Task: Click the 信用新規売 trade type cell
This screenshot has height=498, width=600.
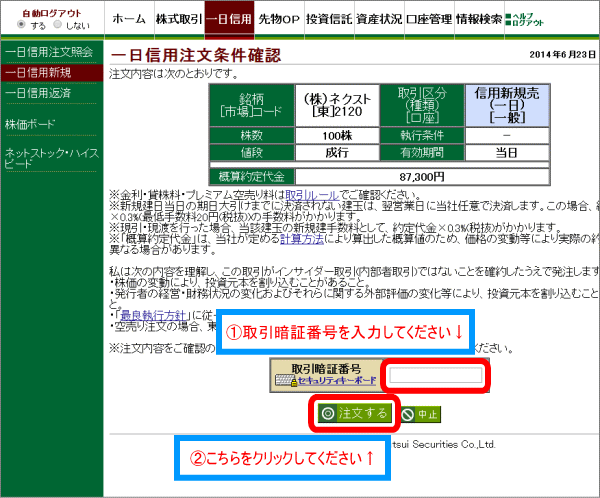Action: pos(507,105)
